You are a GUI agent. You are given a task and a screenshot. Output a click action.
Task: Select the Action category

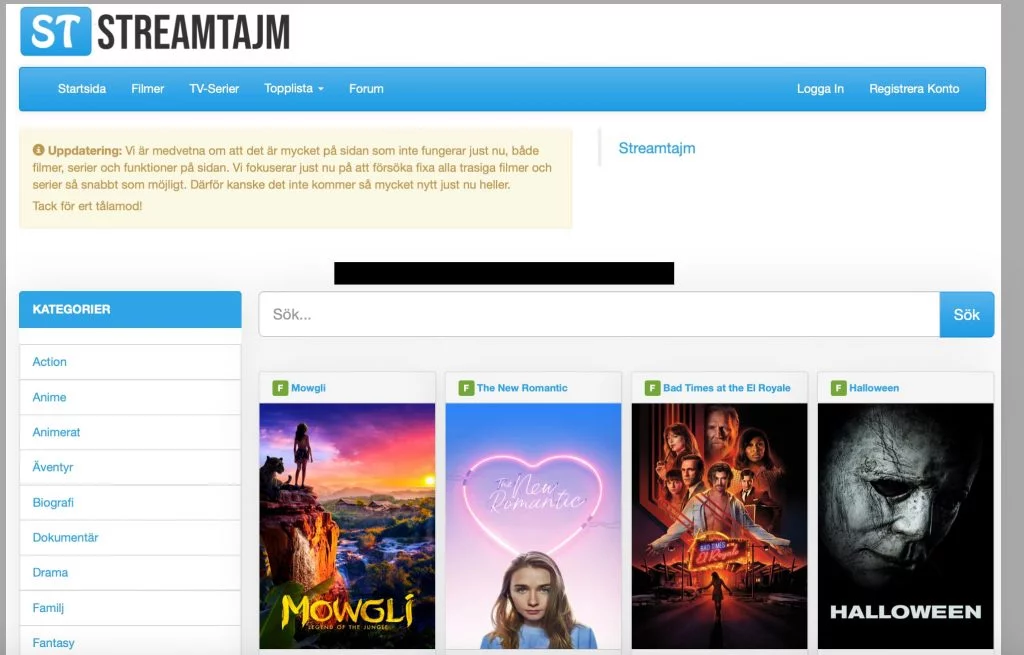point(50,362)
